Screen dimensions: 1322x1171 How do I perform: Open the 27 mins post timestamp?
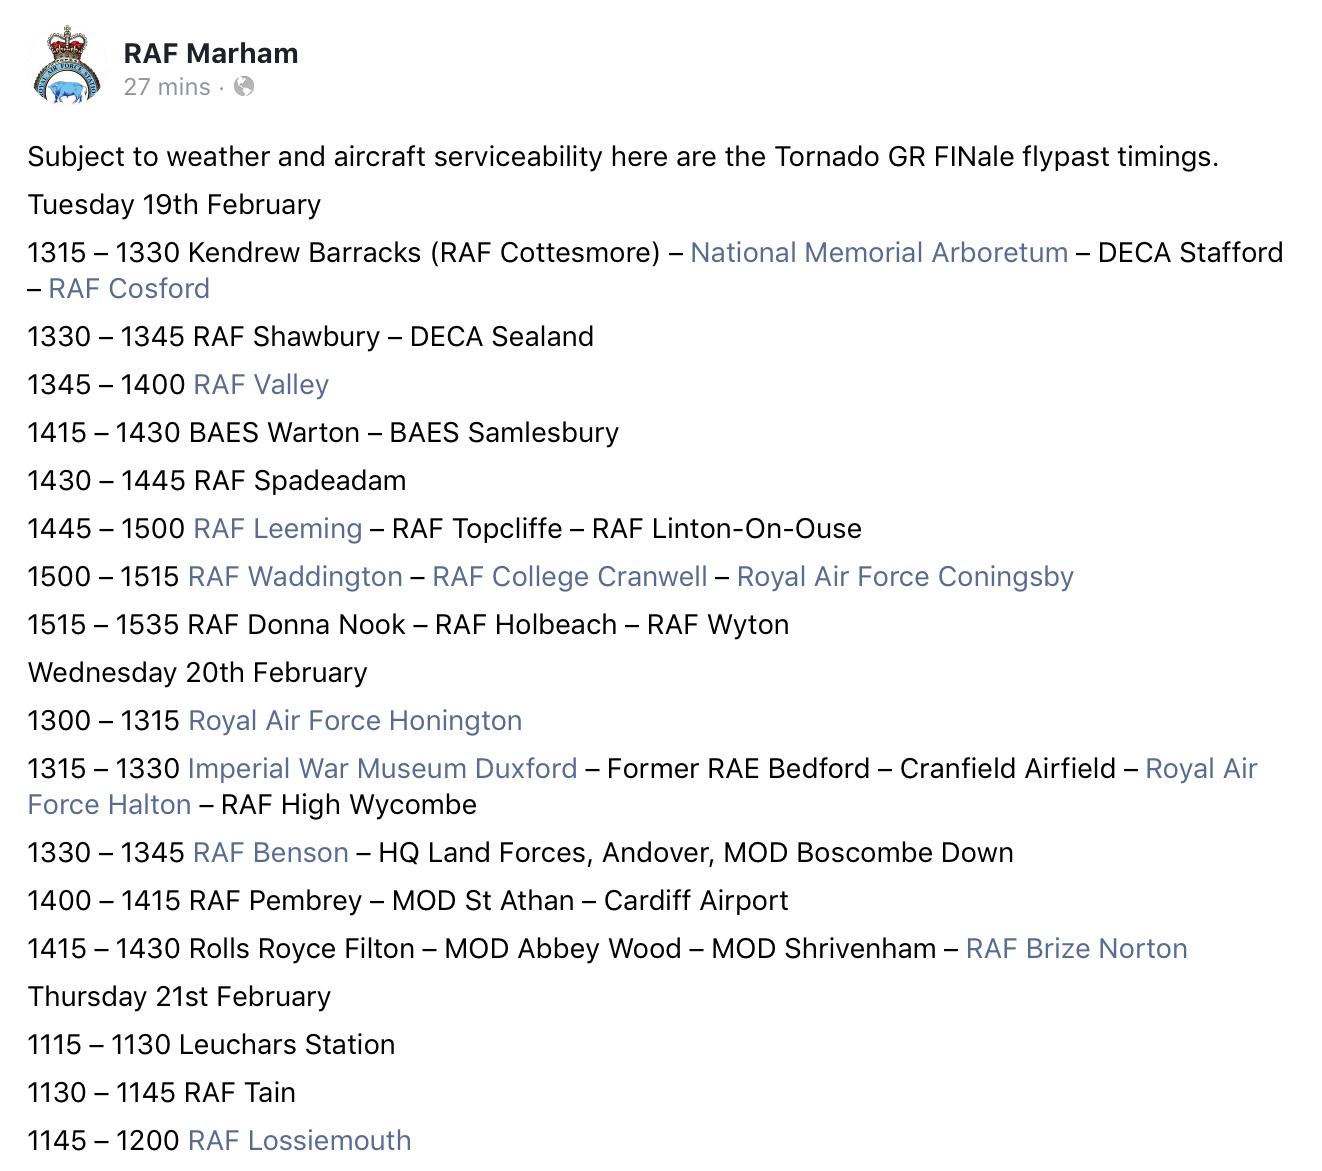click(x=167, y=87)
